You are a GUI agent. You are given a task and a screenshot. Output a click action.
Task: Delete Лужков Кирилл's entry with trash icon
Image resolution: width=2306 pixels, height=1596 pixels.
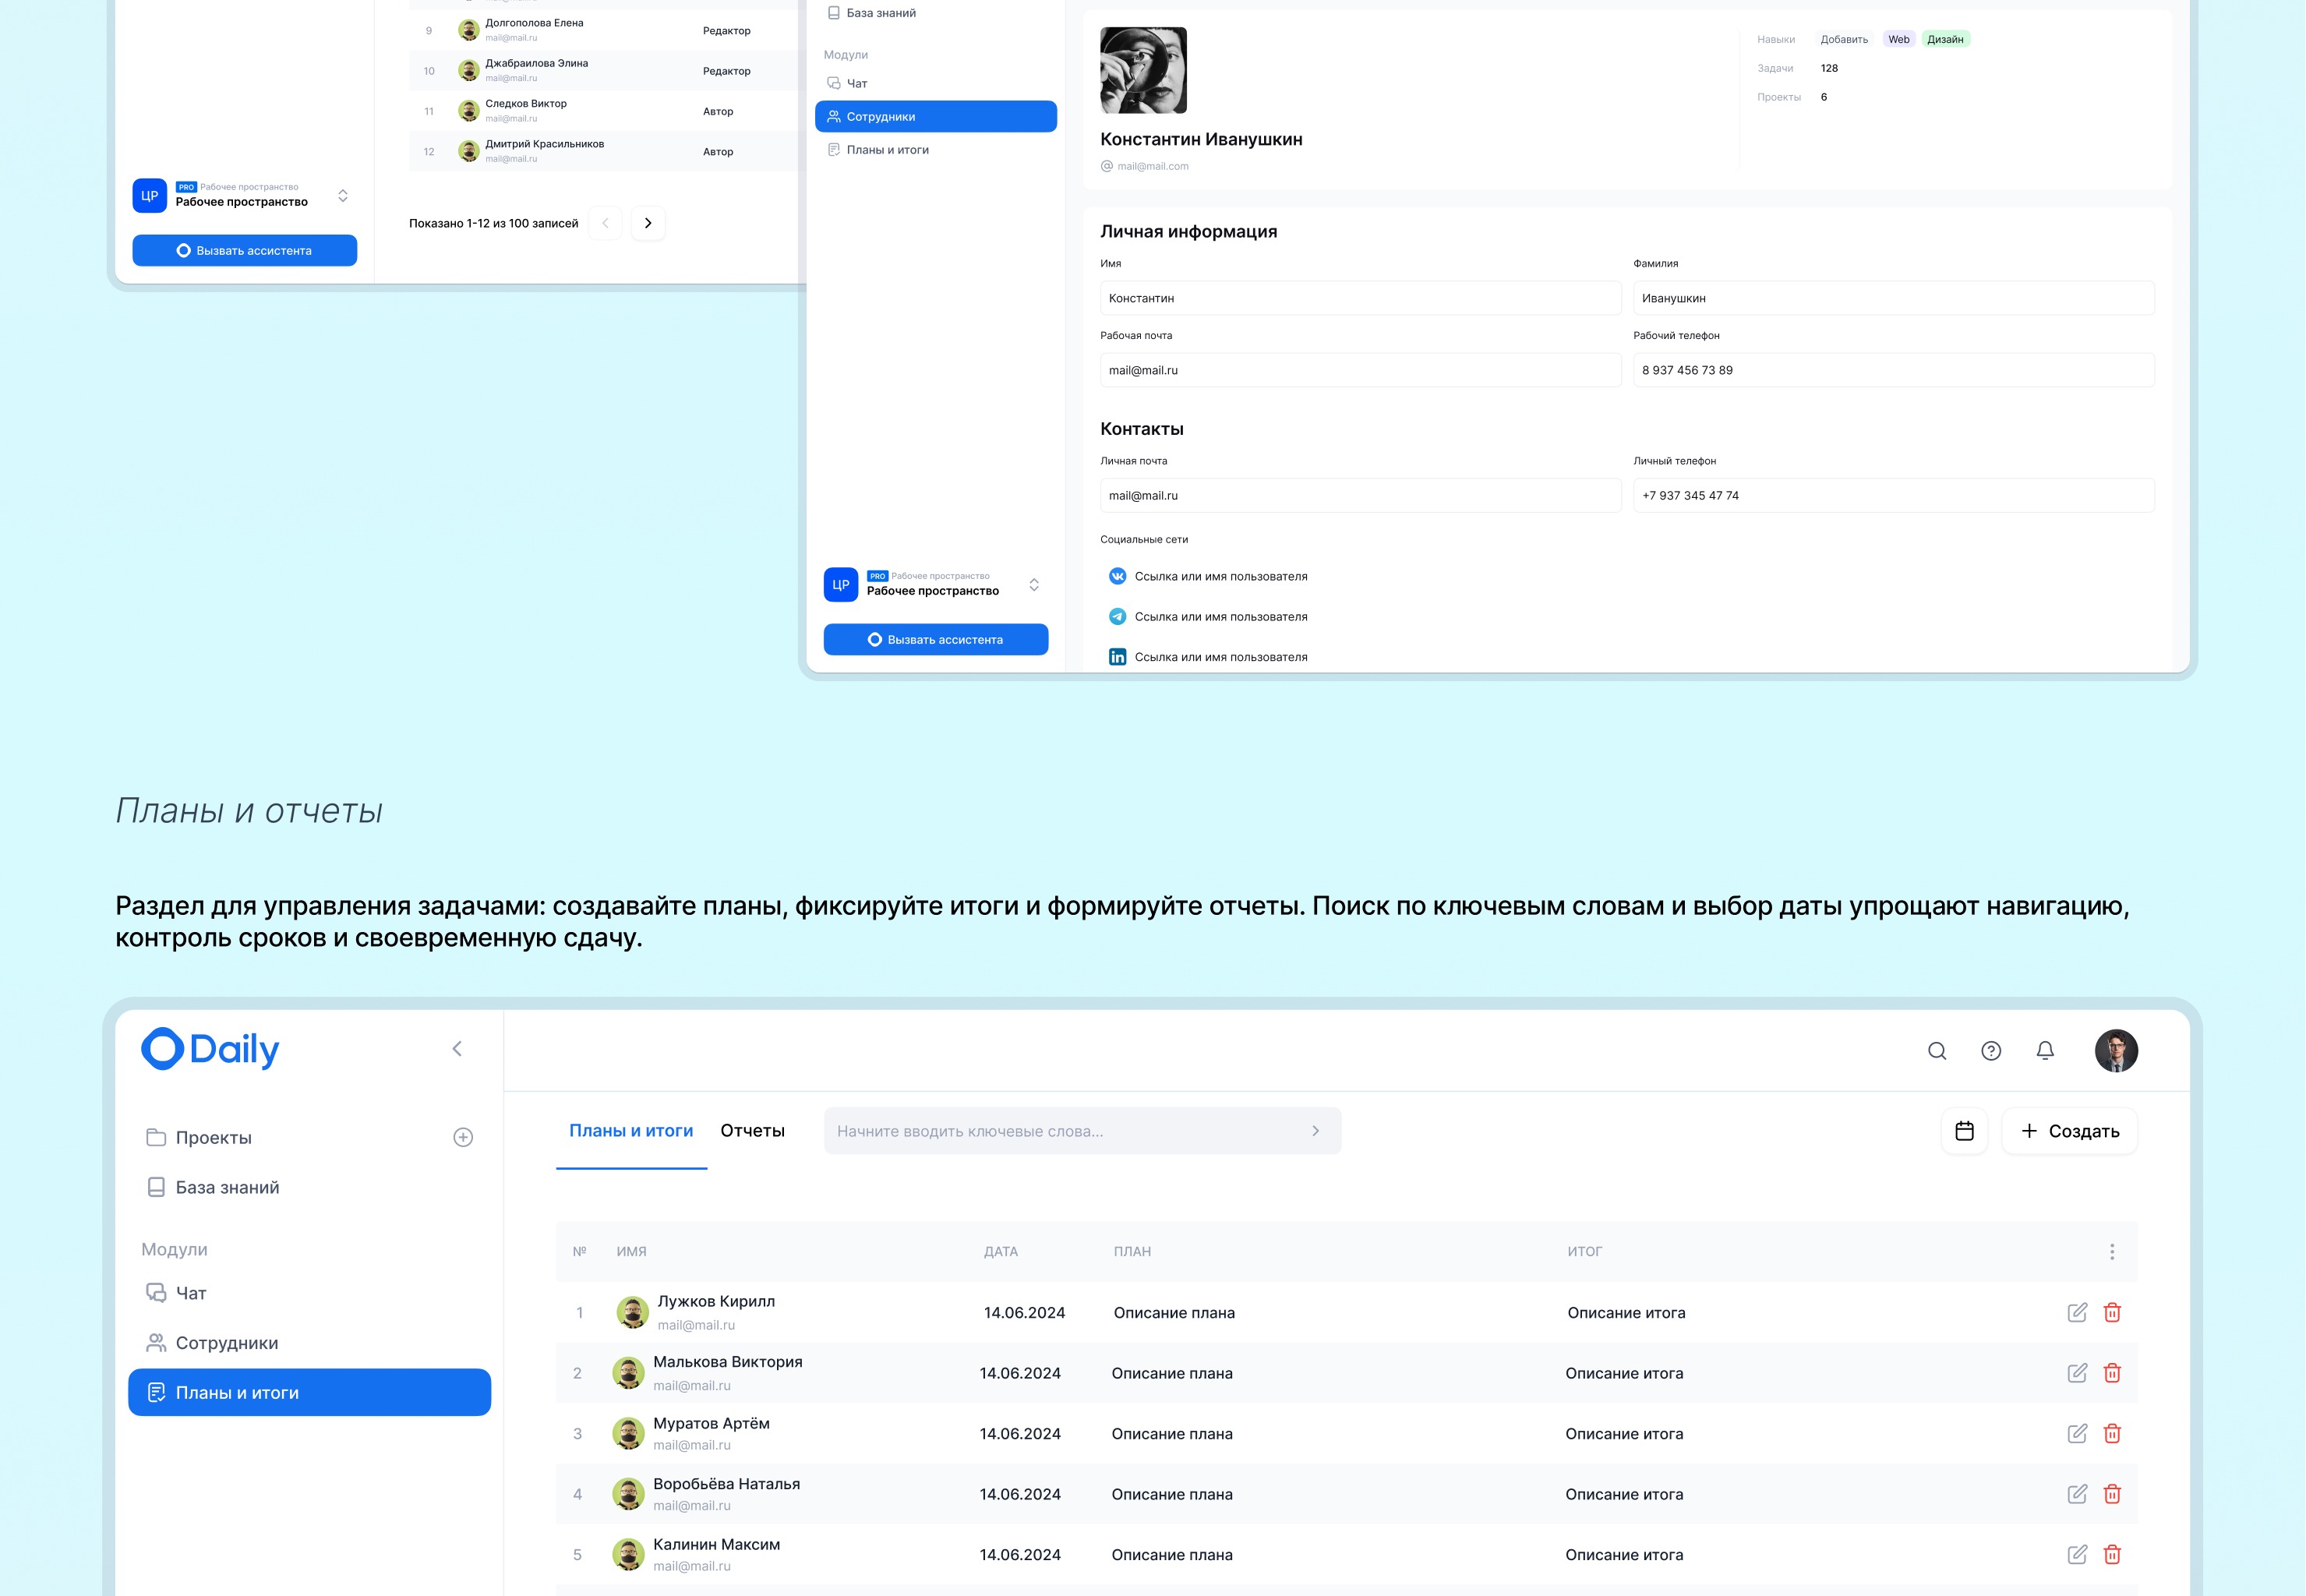pyautogui.click(x=2113, y=1312)
